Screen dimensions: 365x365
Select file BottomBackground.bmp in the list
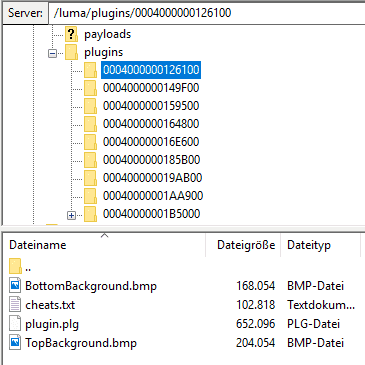pyautogui.click(x=91, y=286)
